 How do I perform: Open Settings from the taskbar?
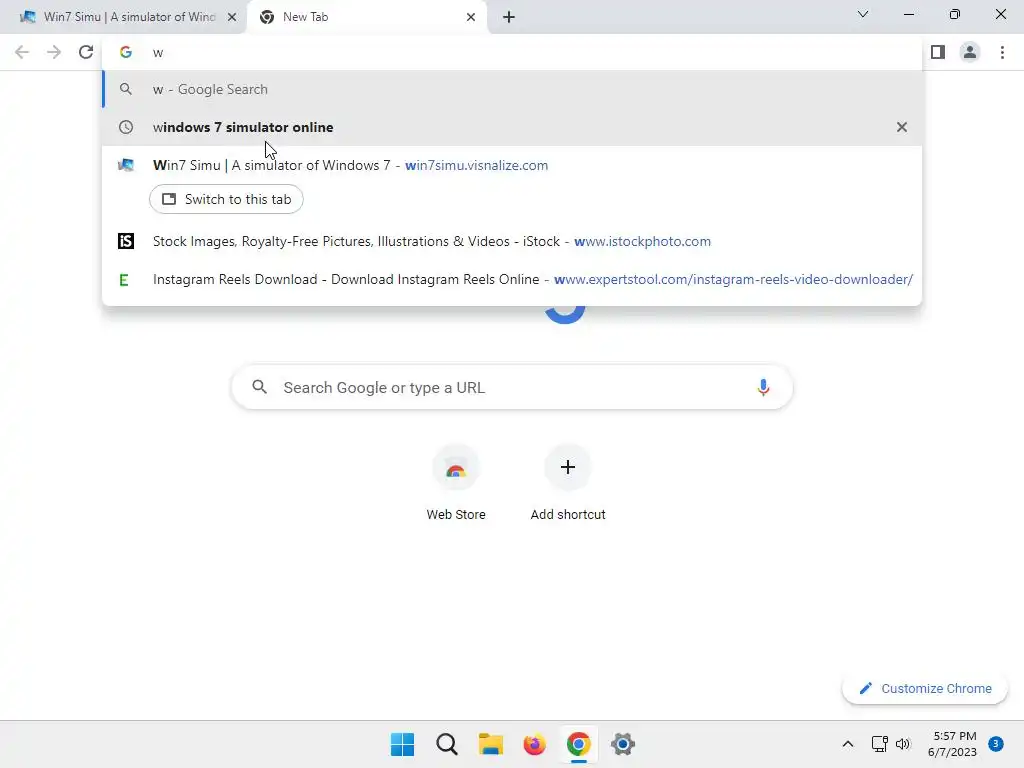click(622, 744)
